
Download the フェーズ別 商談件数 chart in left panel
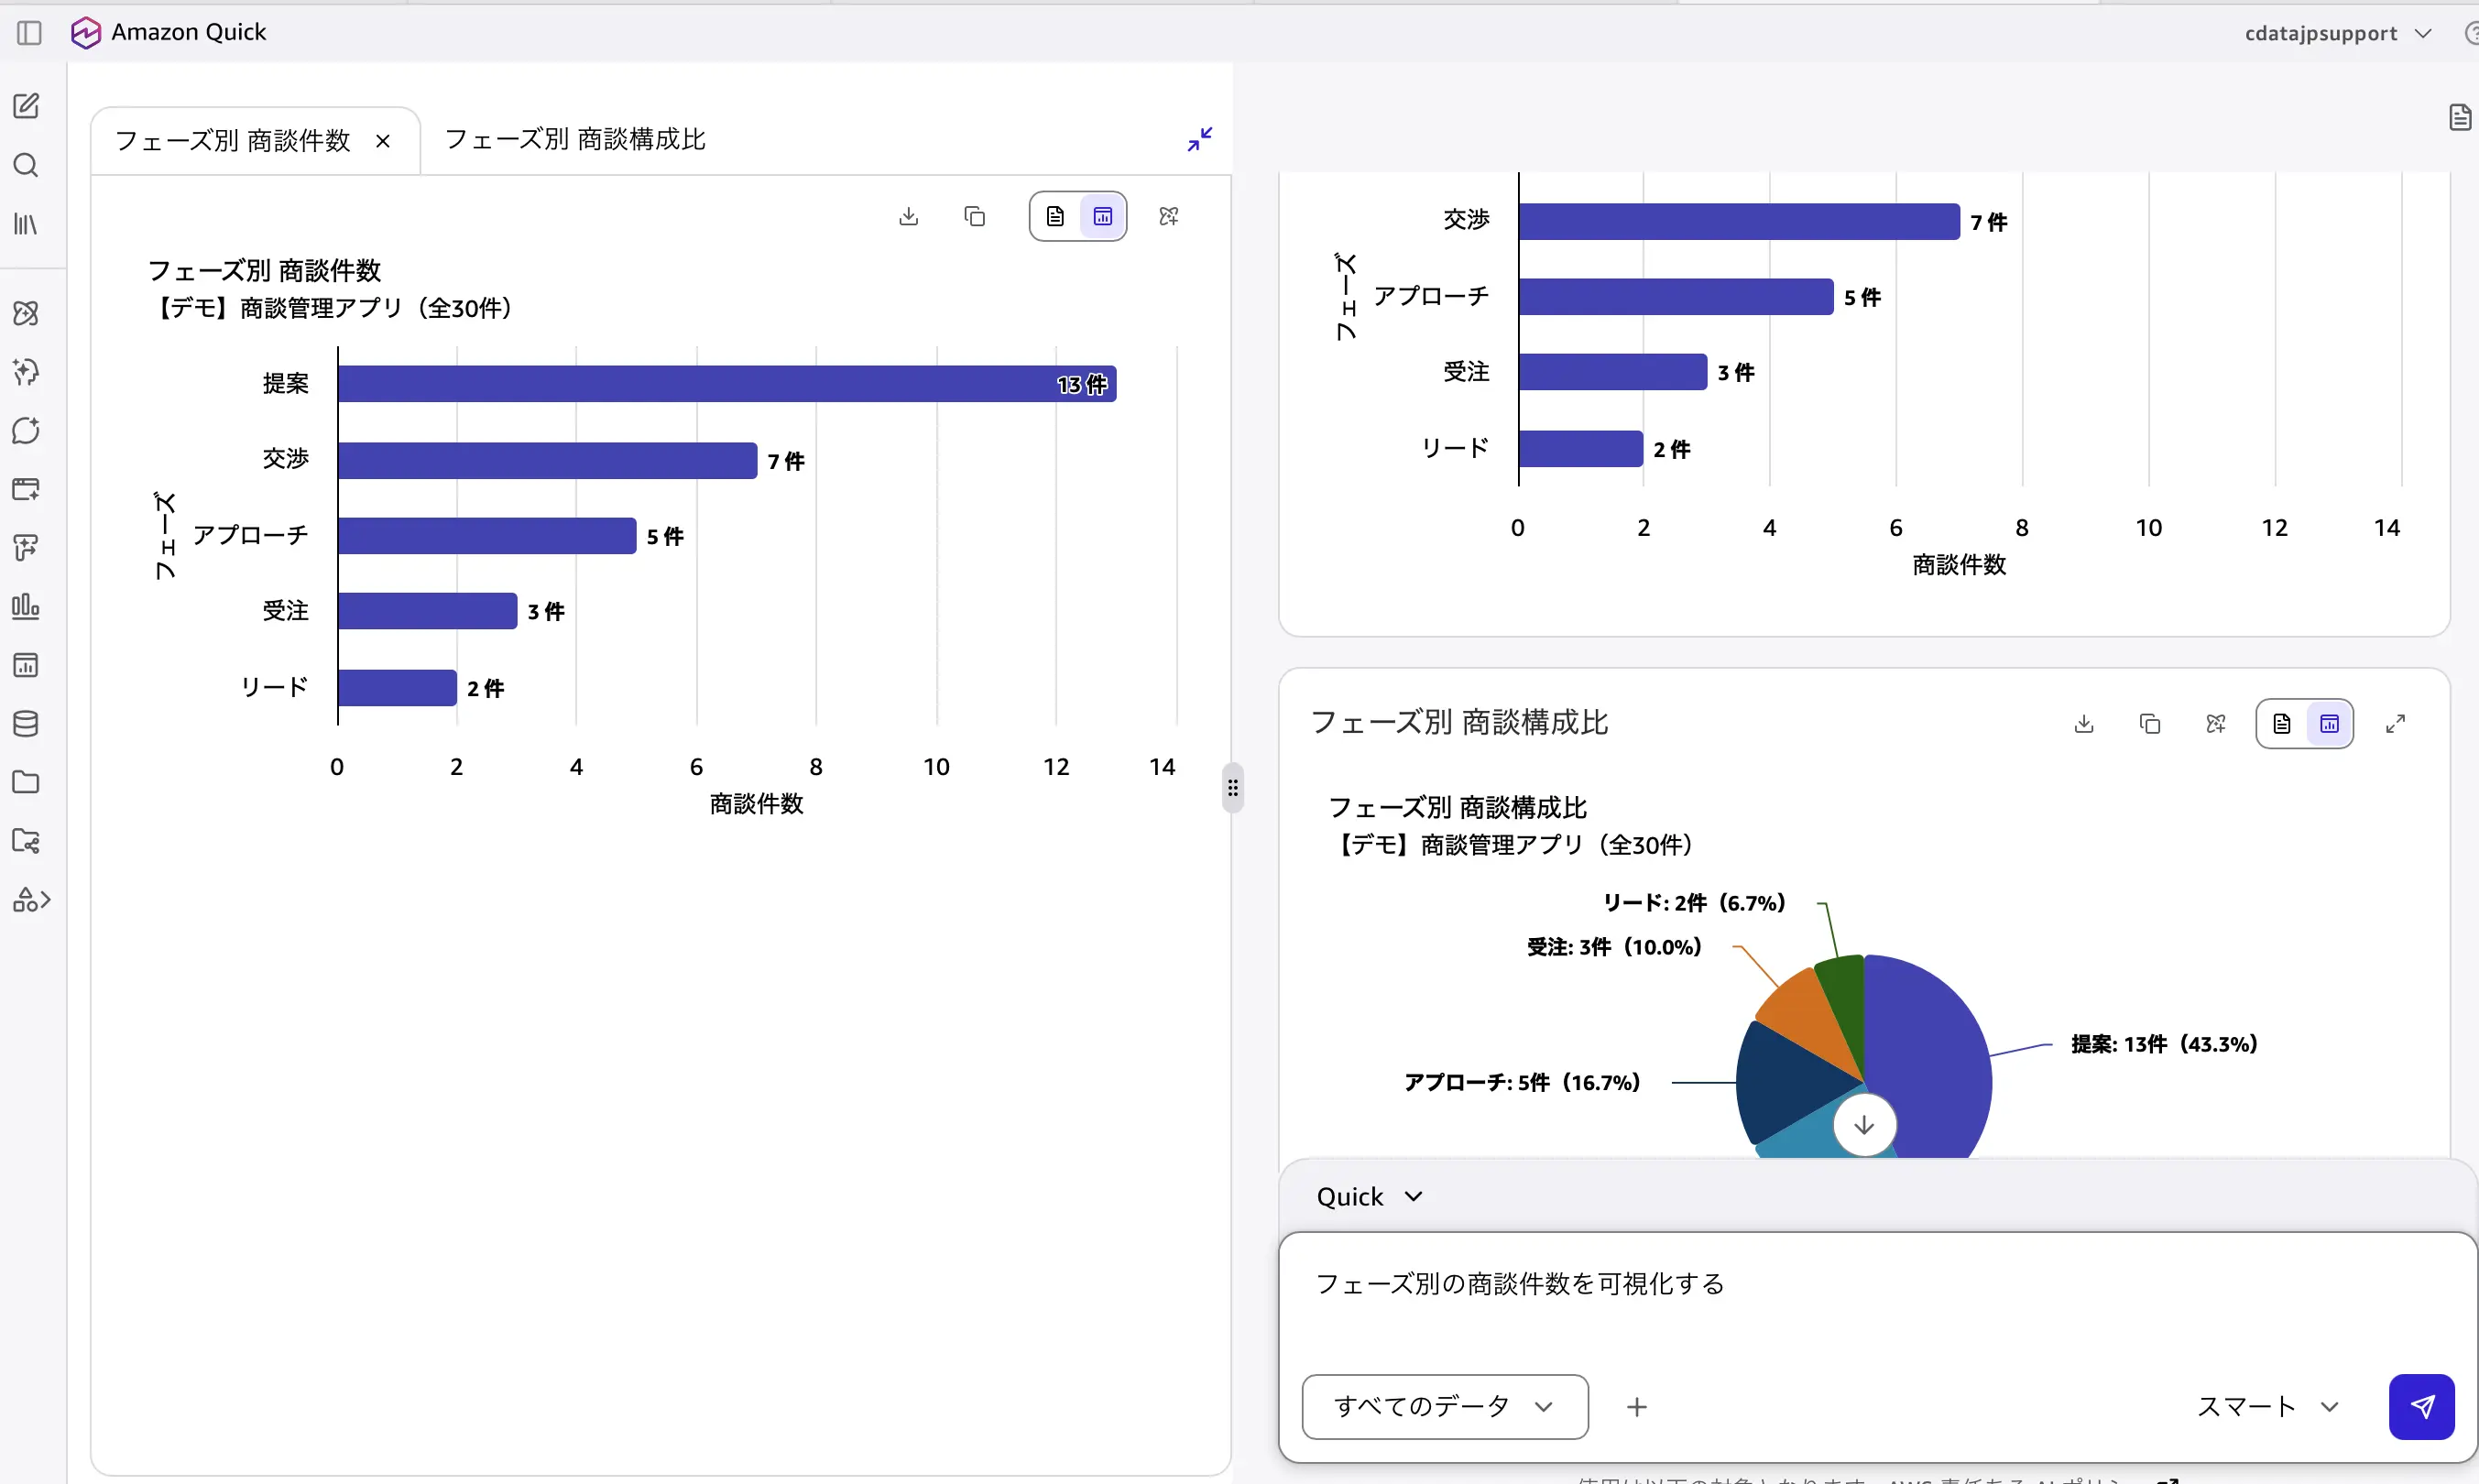click(908, 216)
